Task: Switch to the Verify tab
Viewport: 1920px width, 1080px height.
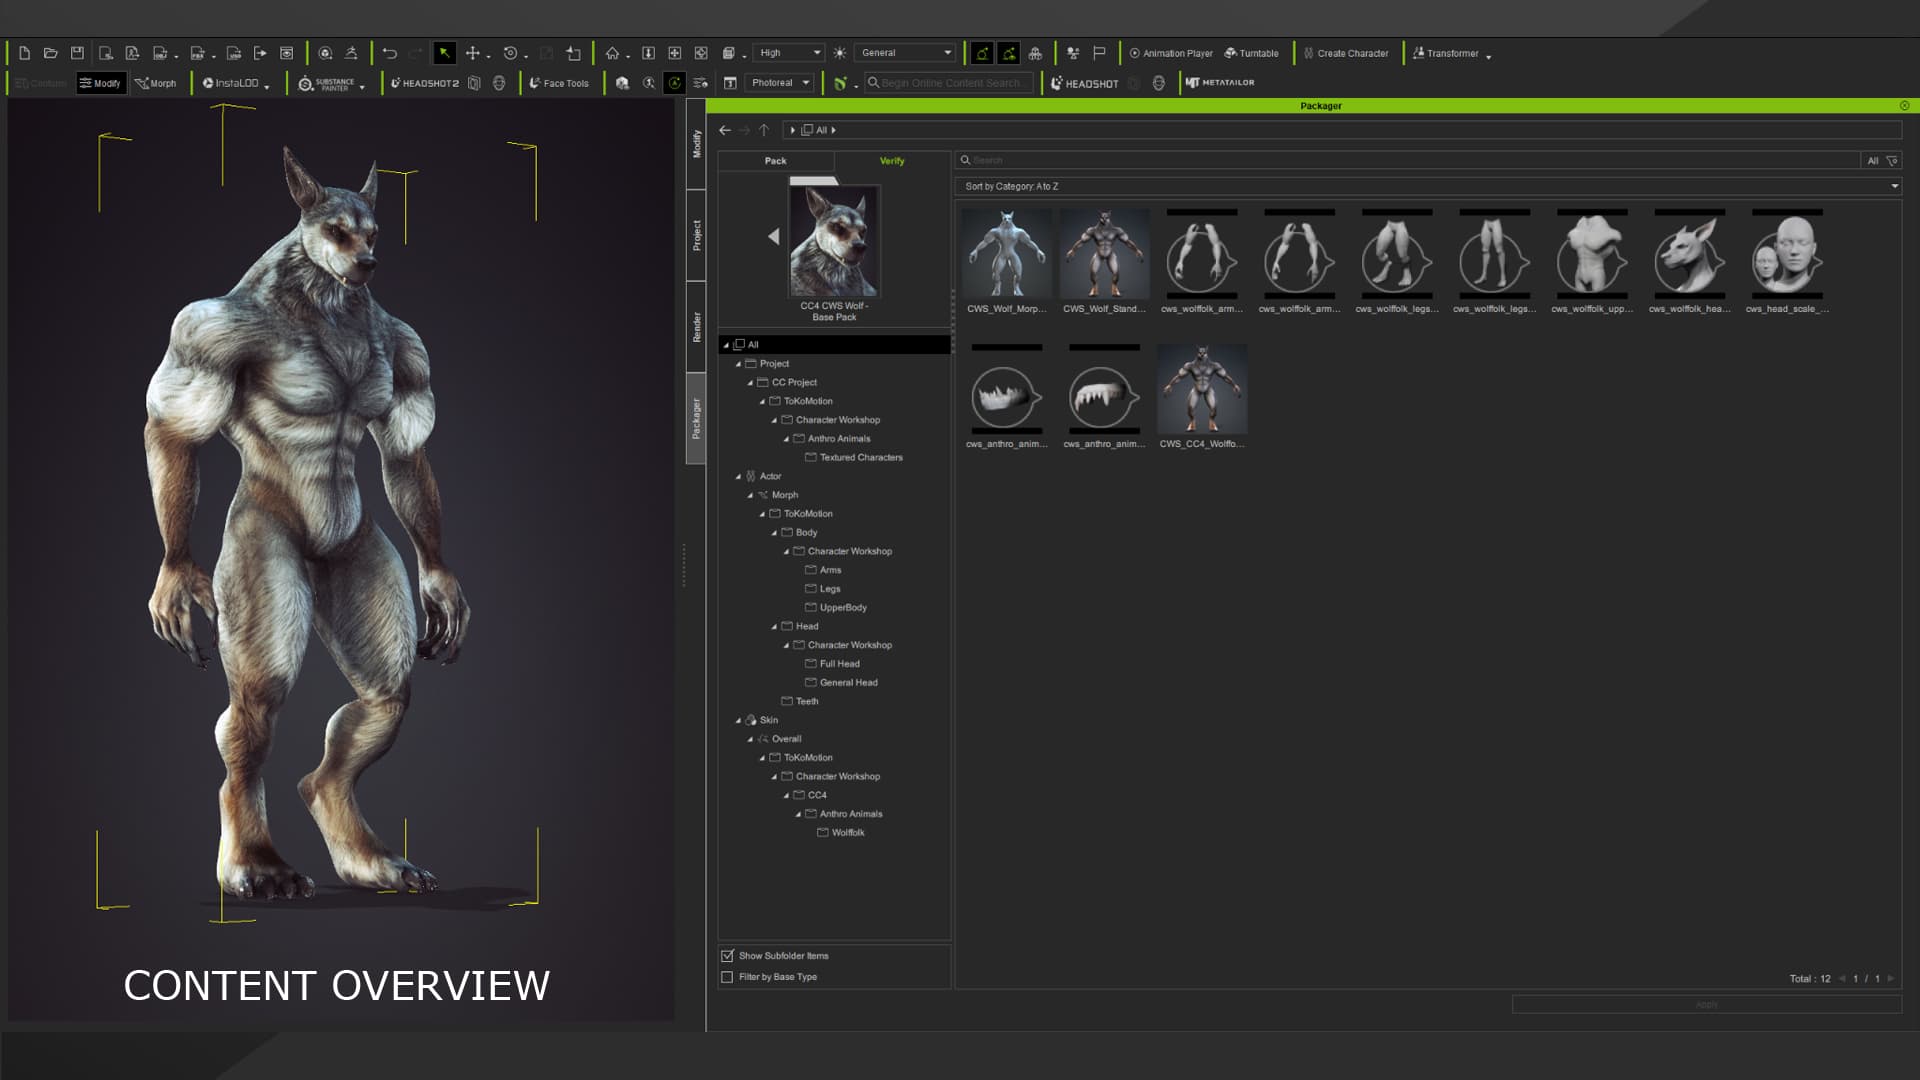Action: [x=892, y=161]
